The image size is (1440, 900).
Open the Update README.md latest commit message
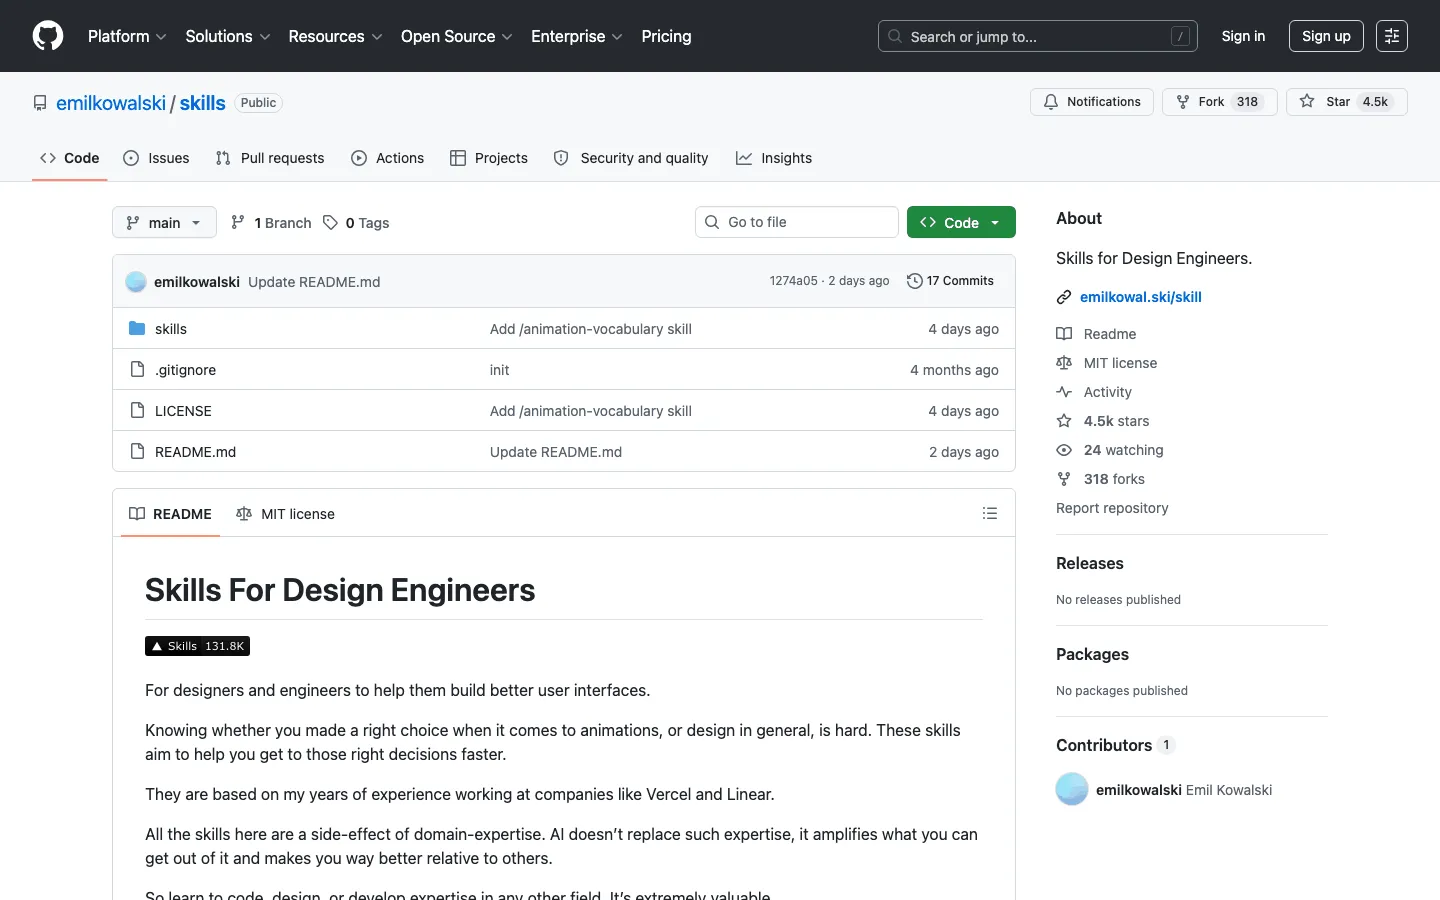pyautogui.click(x=314, y=282)
